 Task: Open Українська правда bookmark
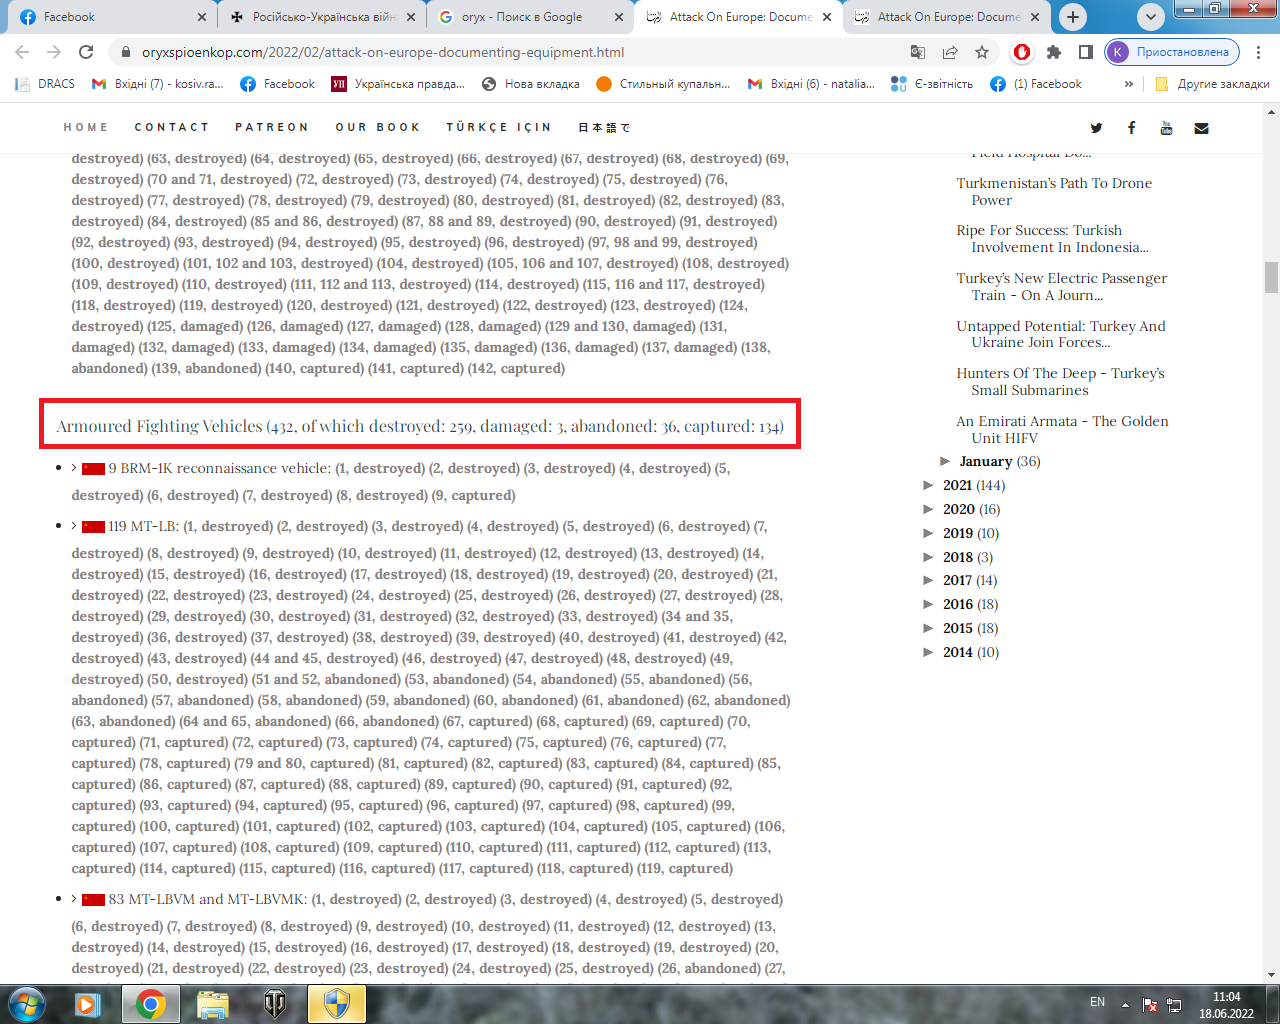398,84
